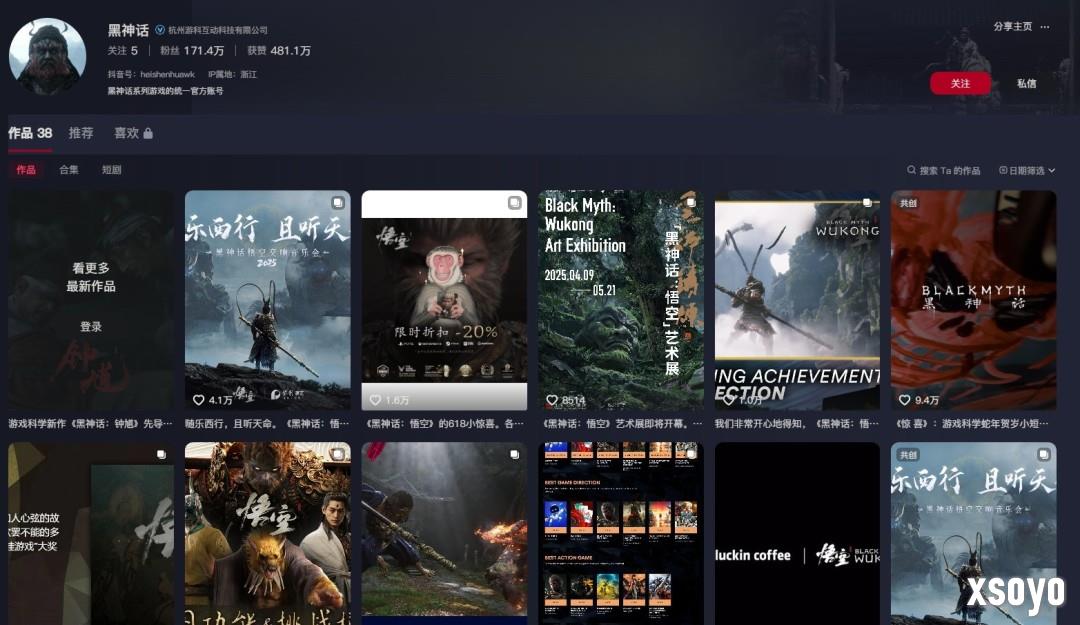Image resolution: width=1080 pixels, height=625 pixels.
Task: Follow 黑神话 with the red 关注 button
Action: click(960, 83)
